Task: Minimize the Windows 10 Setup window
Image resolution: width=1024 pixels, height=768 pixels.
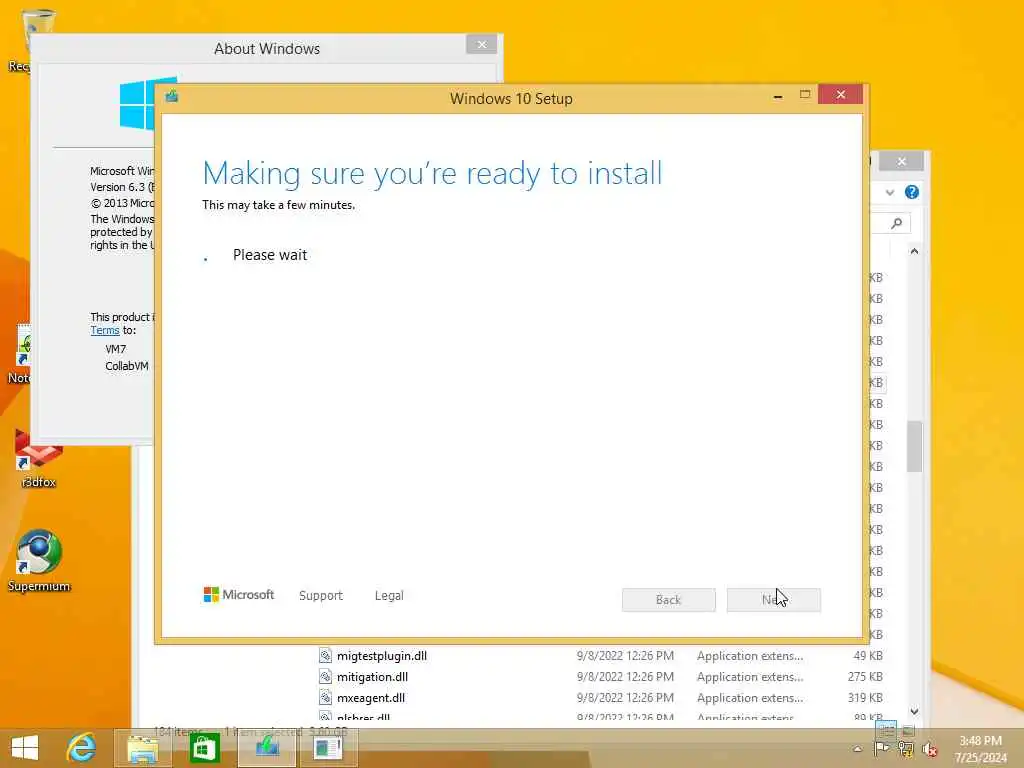Action: [x=777, y=95]
